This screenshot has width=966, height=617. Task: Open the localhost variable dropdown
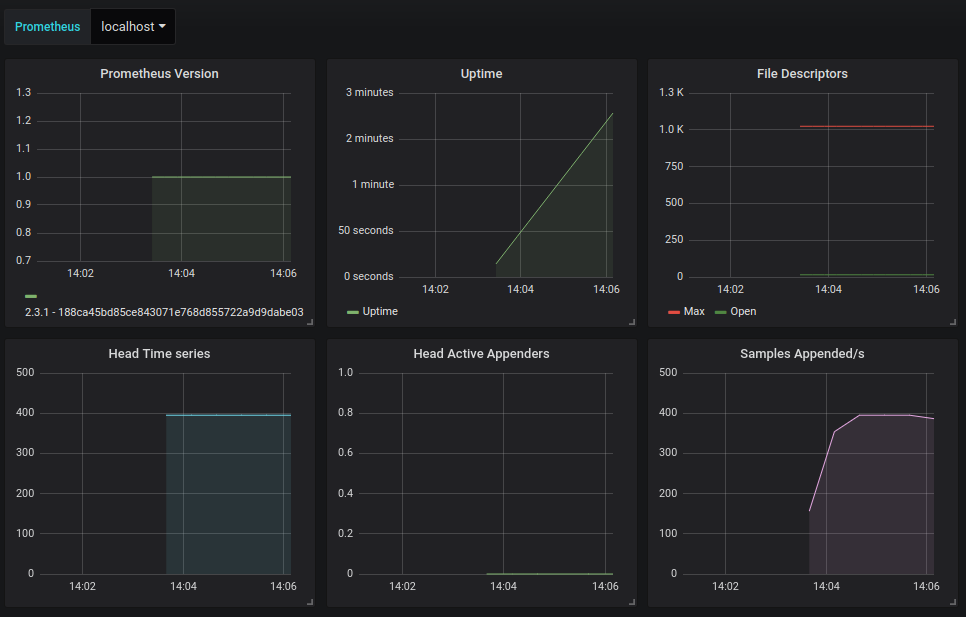(132, 26)
